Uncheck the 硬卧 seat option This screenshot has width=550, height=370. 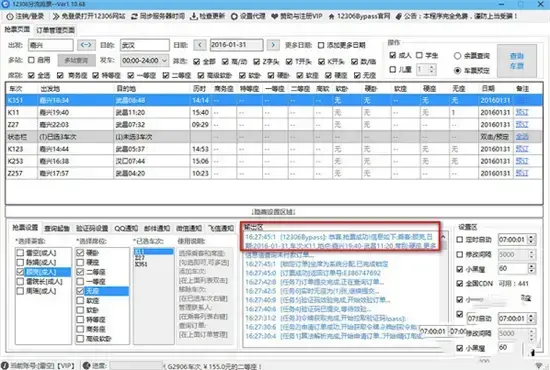coord(80,253)
